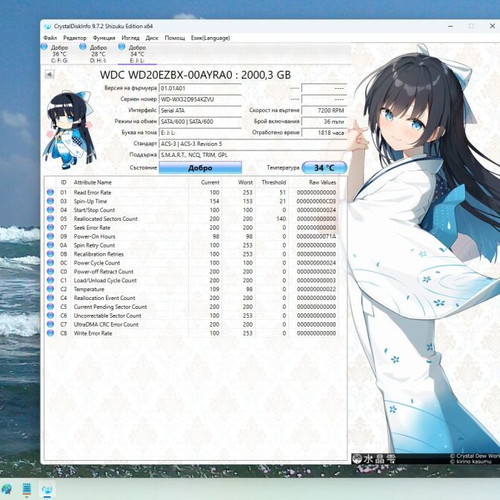This screenshot has height=500, width=500.
Task: Click the 34 °C temperature button
Action: (x=324, y=168)
